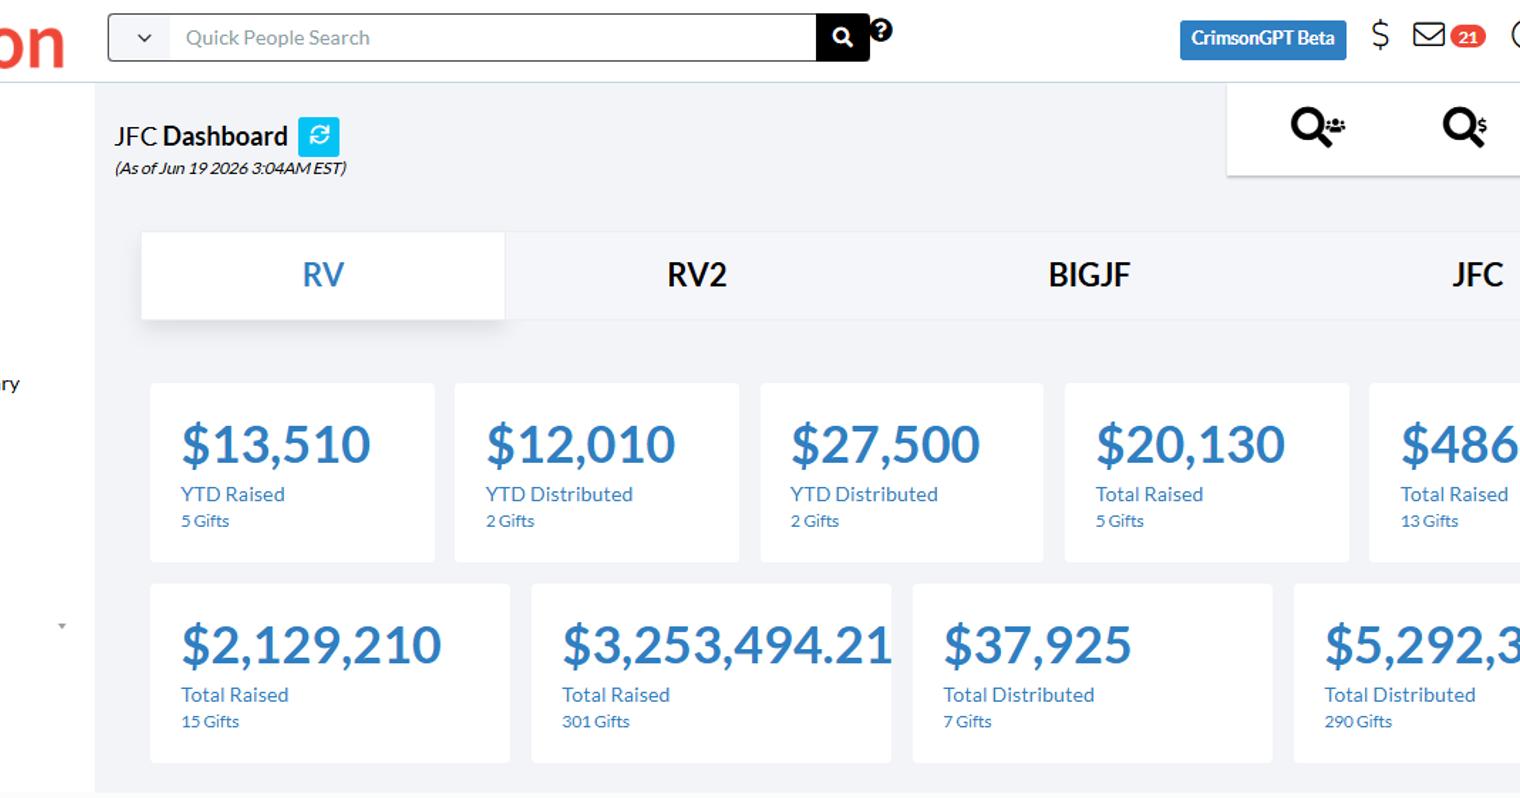
Task: Expand the search type dropdown chevron
Action: pyautogui.click(x=144, y=38)
